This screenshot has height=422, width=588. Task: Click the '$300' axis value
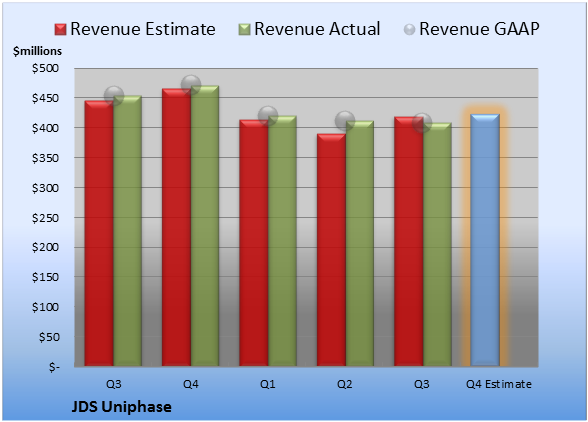(45, 188)
